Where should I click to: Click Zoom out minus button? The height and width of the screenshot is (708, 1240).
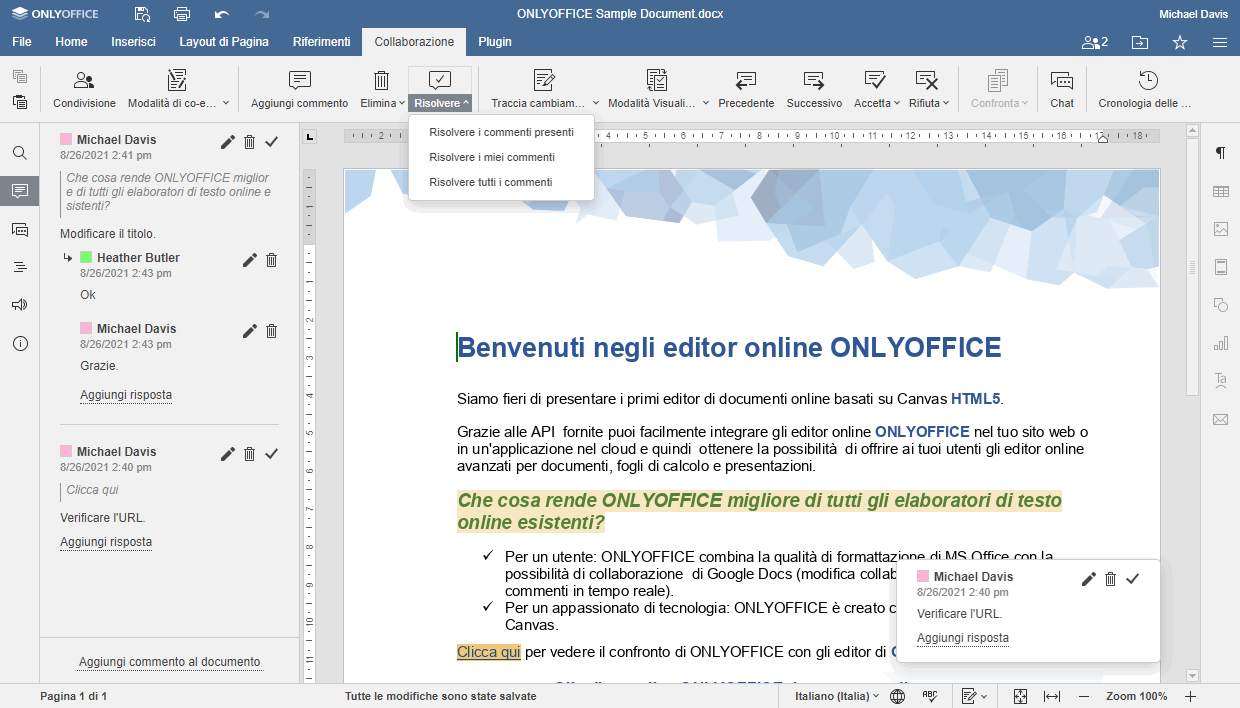click(x=1084, y=696)
